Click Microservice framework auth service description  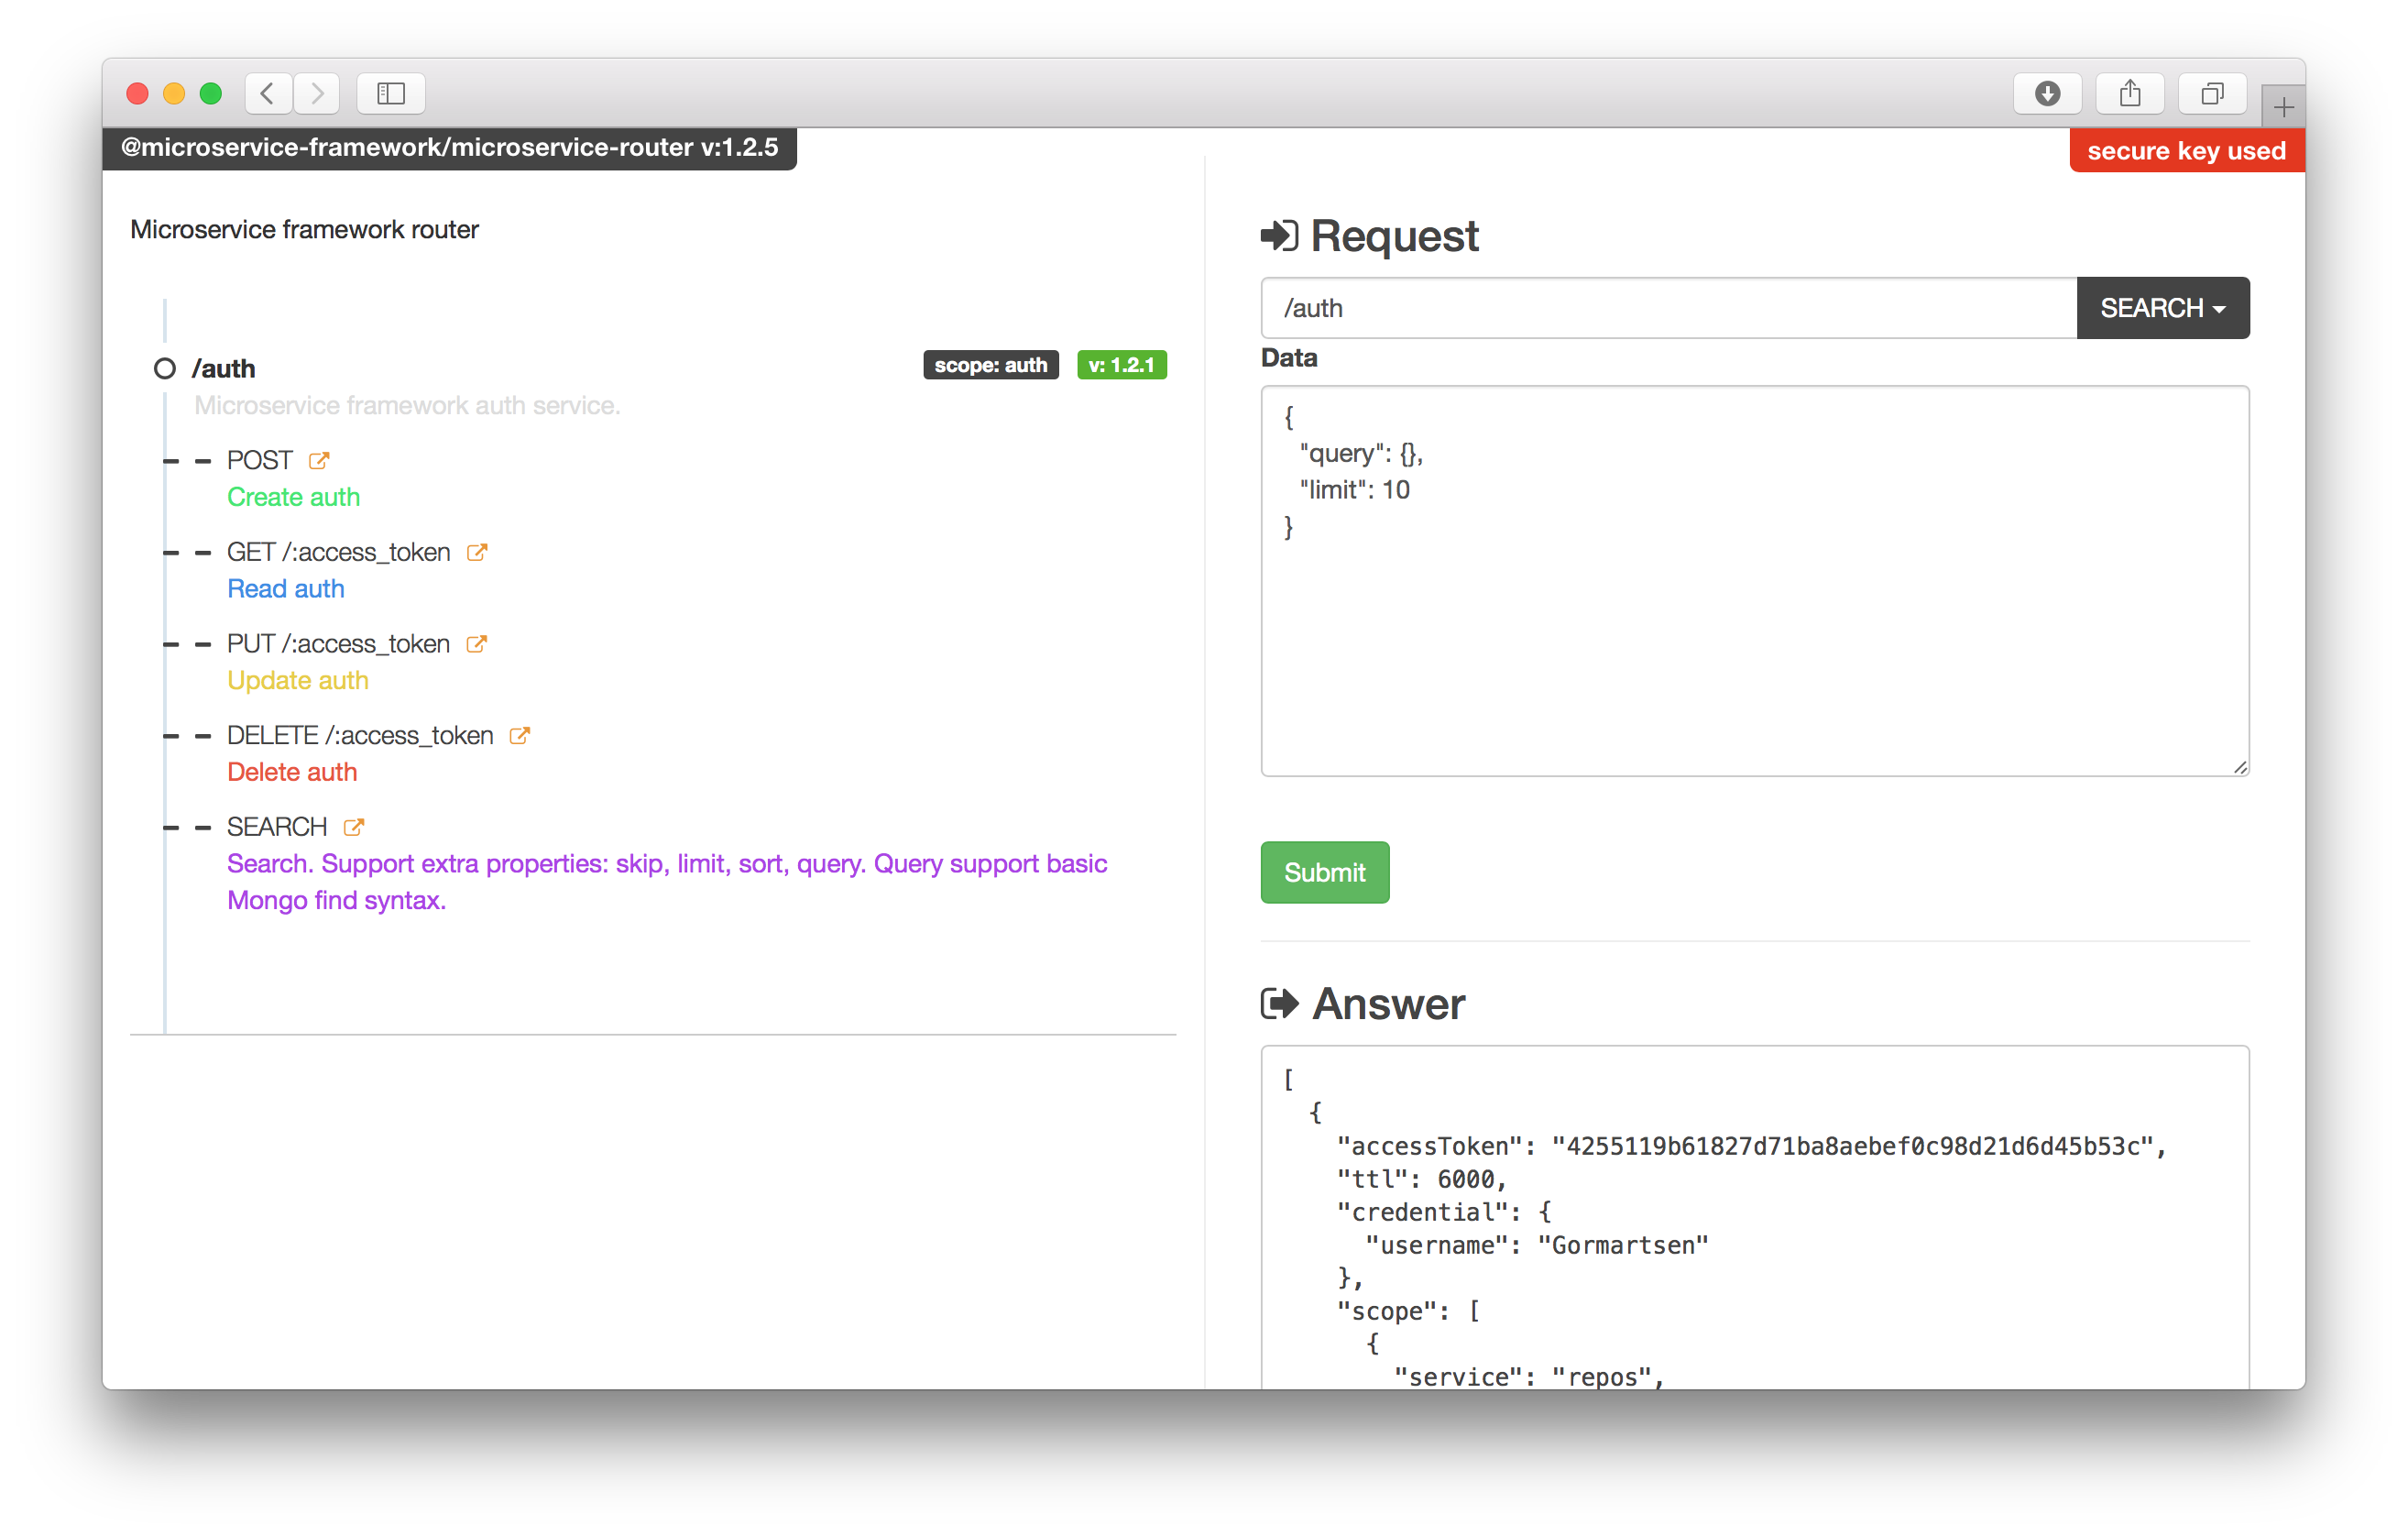tap(407, 405)
